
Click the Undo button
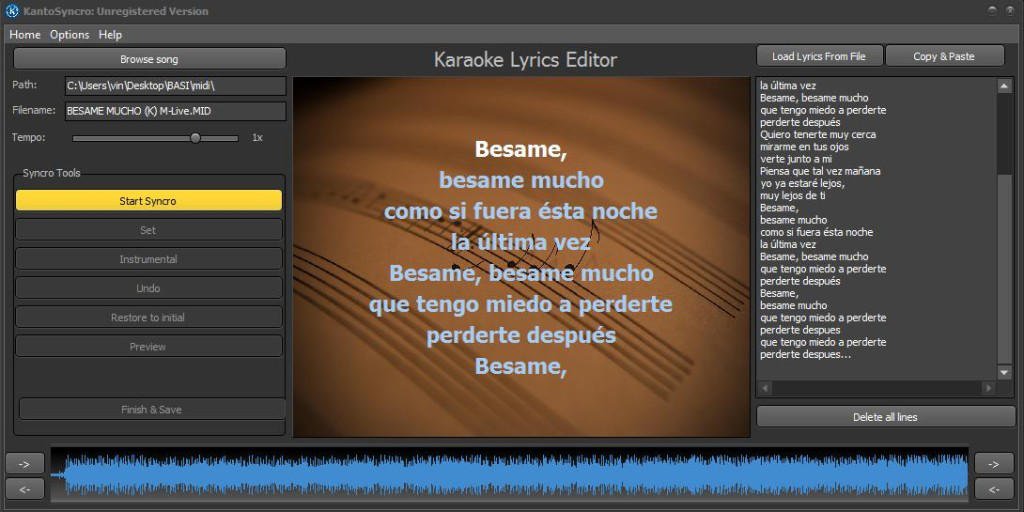[x=148, y=288]
